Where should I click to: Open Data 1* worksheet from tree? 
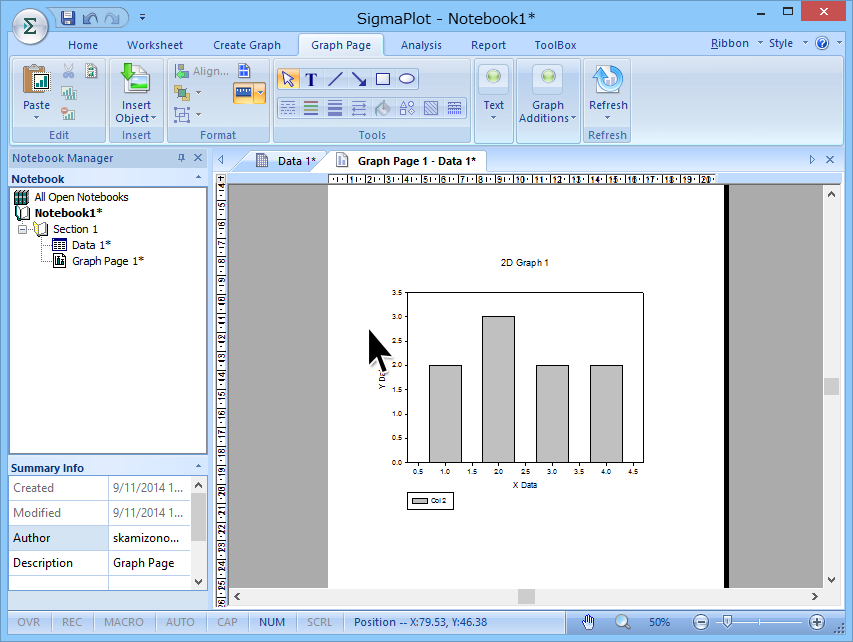(x=91, y=245)
